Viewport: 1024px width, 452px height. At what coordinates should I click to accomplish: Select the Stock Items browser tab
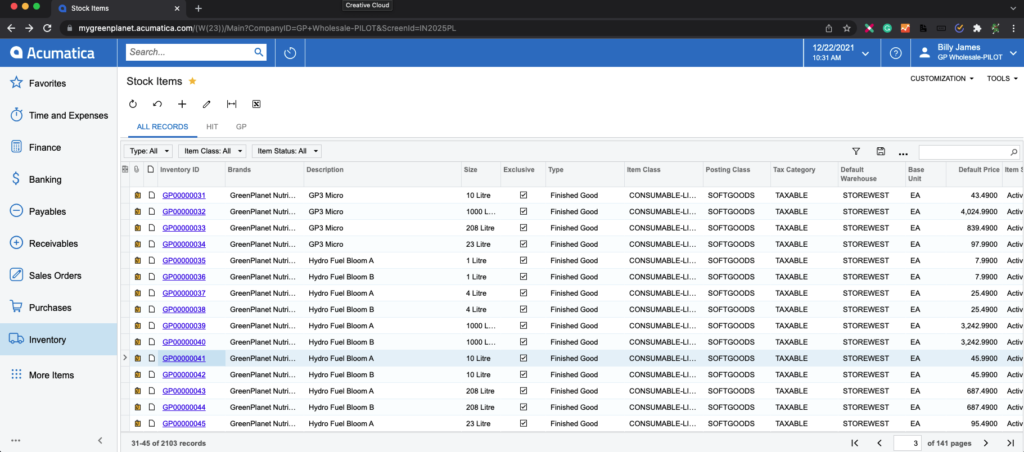pyautogui.click(x=118, y=8)
